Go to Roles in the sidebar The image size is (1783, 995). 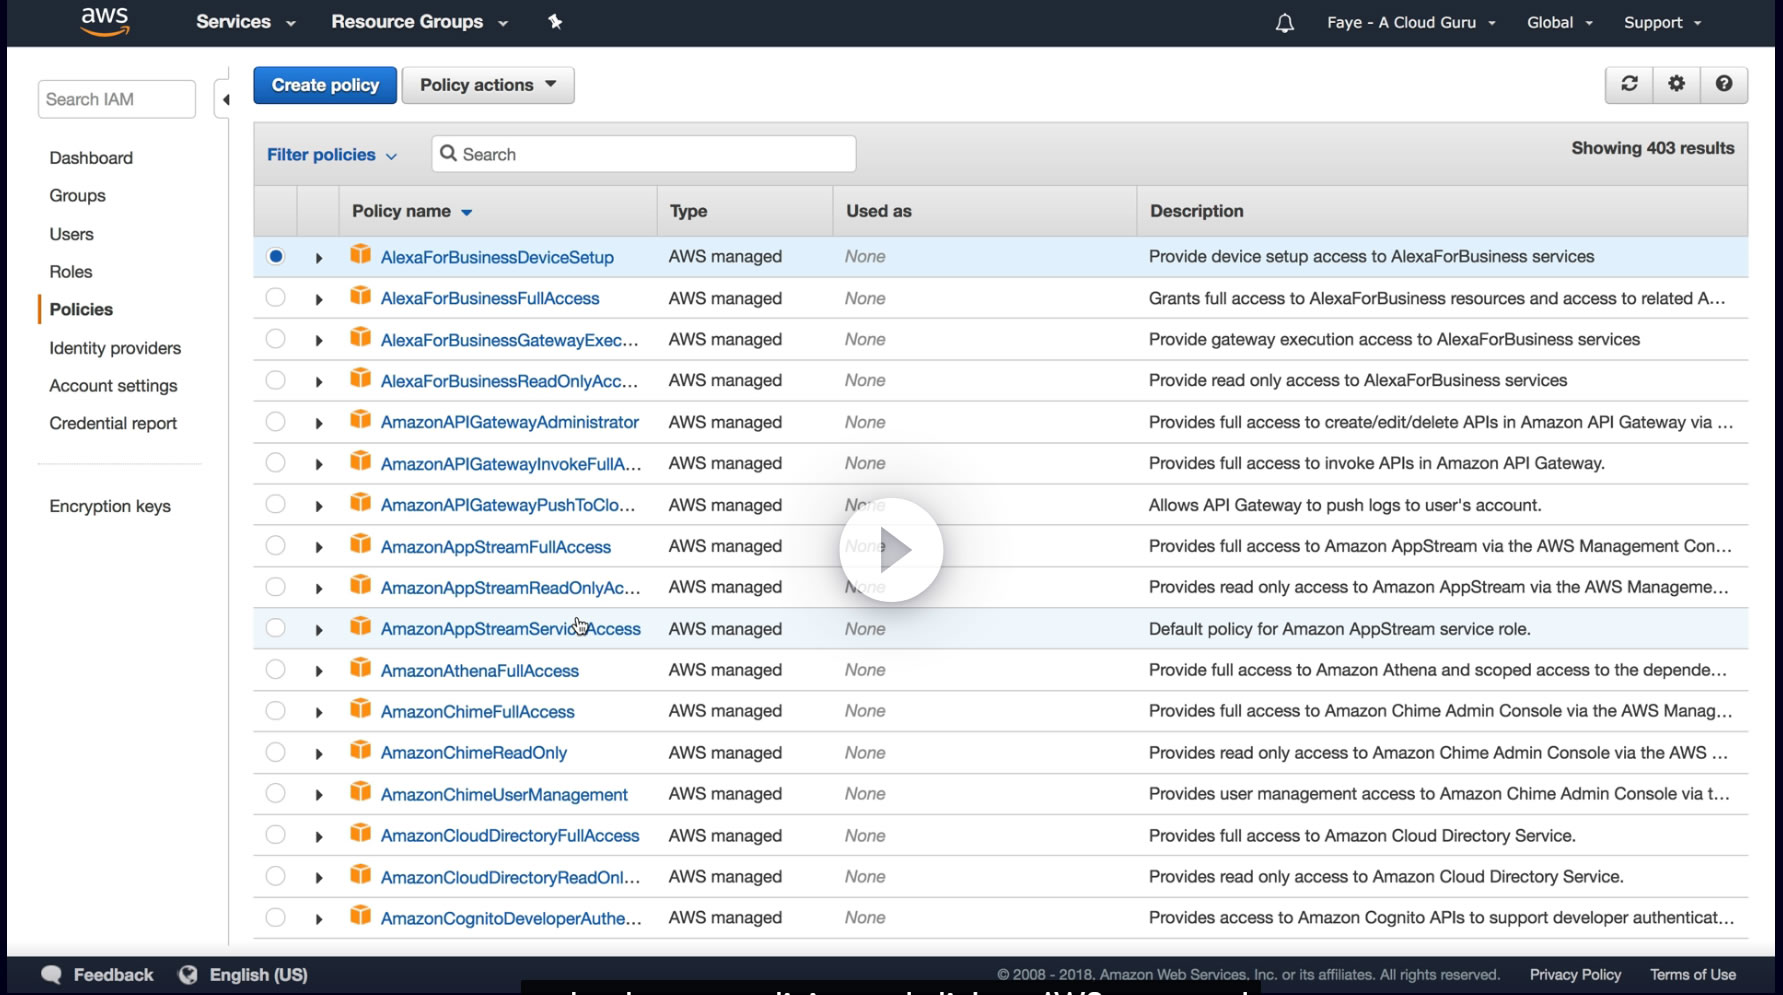(71, 272)
